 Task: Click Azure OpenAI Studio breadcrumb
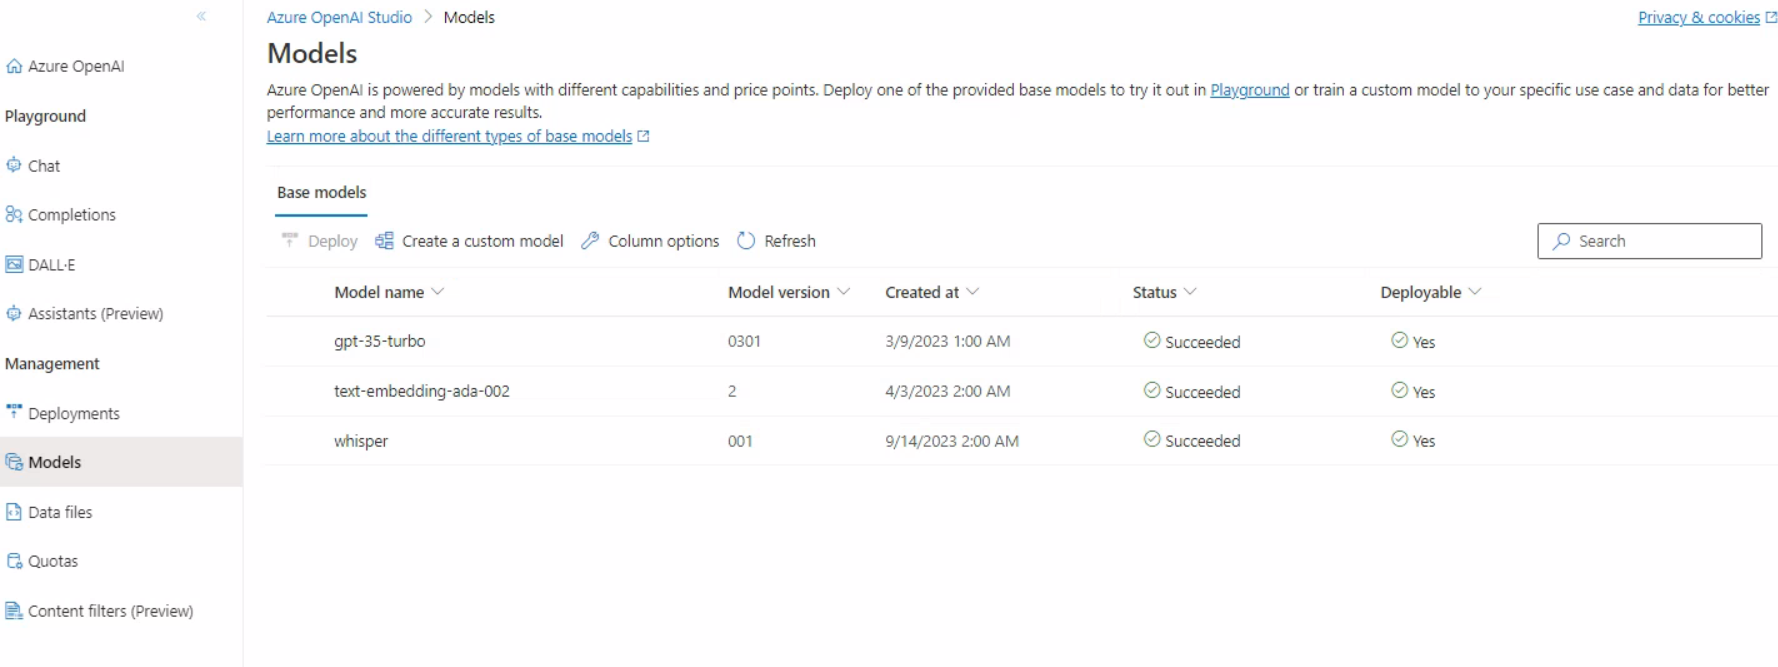tap(339, 17)
